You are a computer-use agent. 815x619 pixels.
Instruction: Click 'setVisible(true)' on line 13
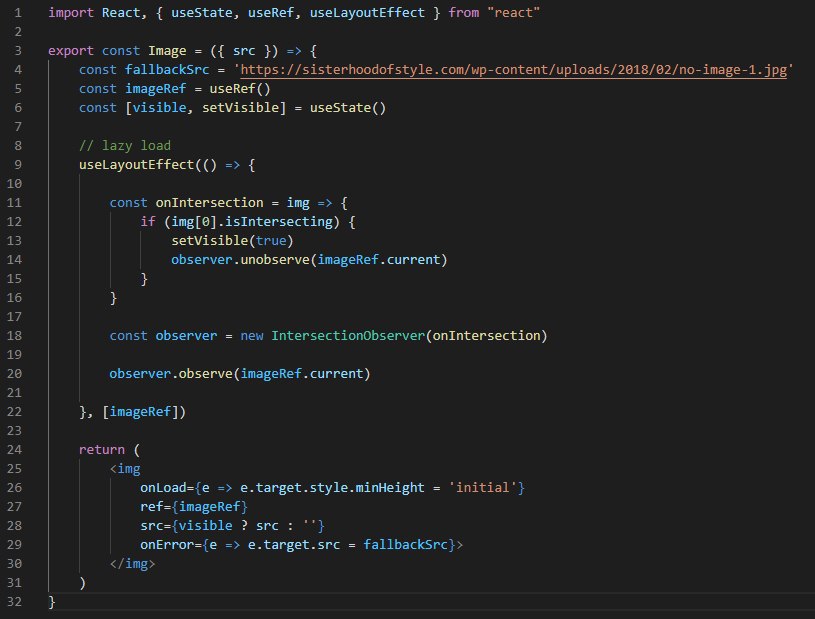[232, 241]
